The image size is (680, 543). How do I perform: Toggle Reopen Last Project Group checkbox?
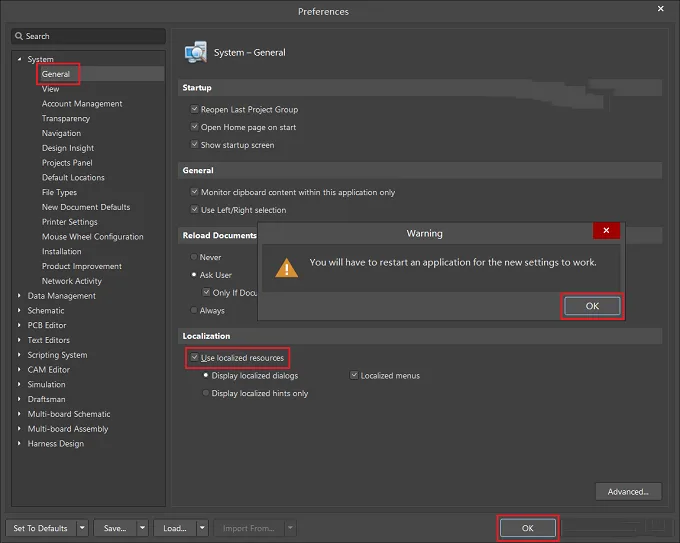(x=195, y=109)
